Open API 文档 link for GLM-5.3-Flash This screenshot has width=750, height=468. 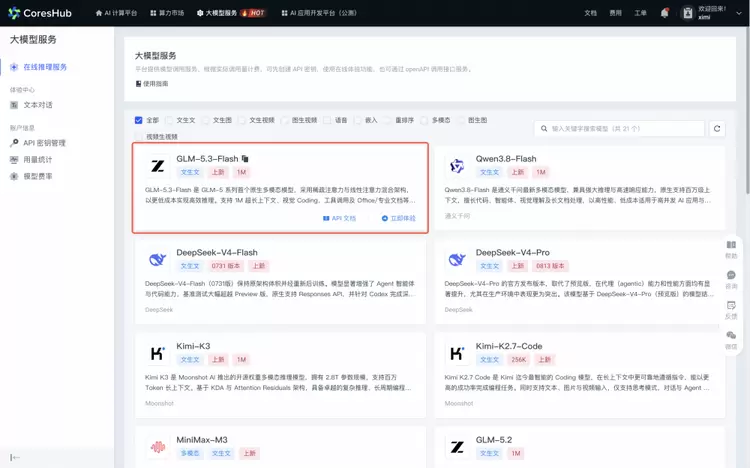coord(339,218)
